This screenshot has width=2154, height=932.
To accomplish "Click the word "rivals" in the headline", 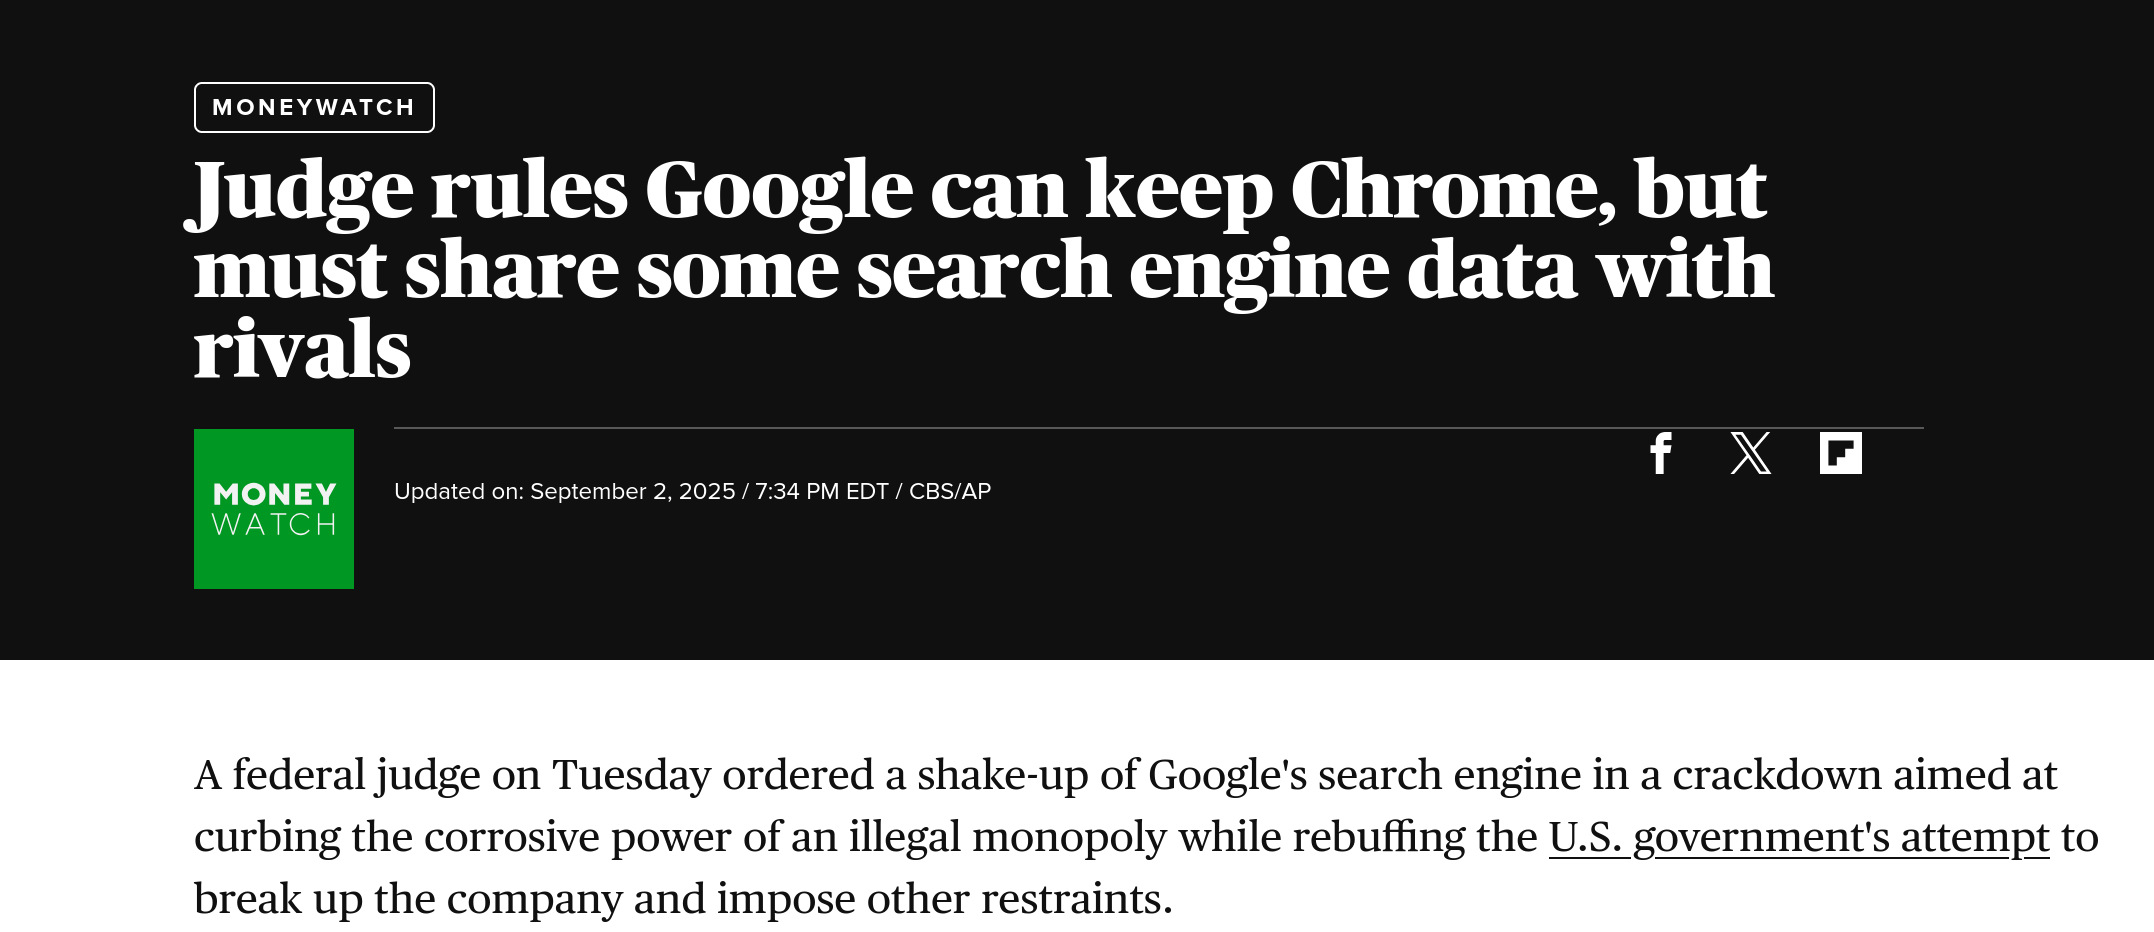I will (x=302, y=350).
